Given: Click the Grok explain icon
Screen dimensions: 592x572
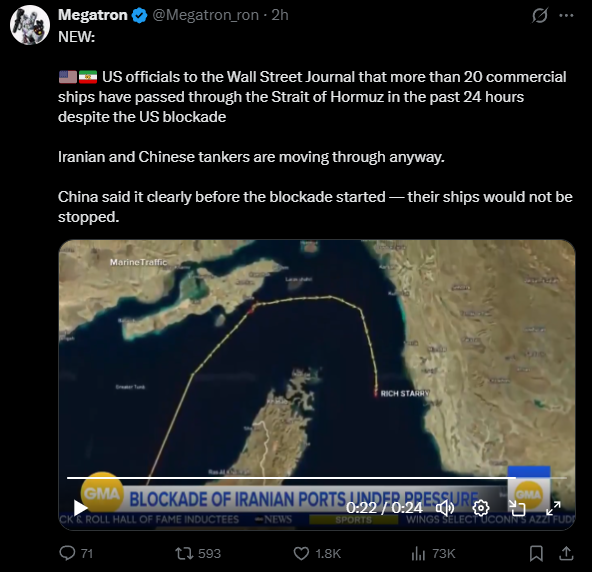Looking at the screenshot, I should (540, 15).
